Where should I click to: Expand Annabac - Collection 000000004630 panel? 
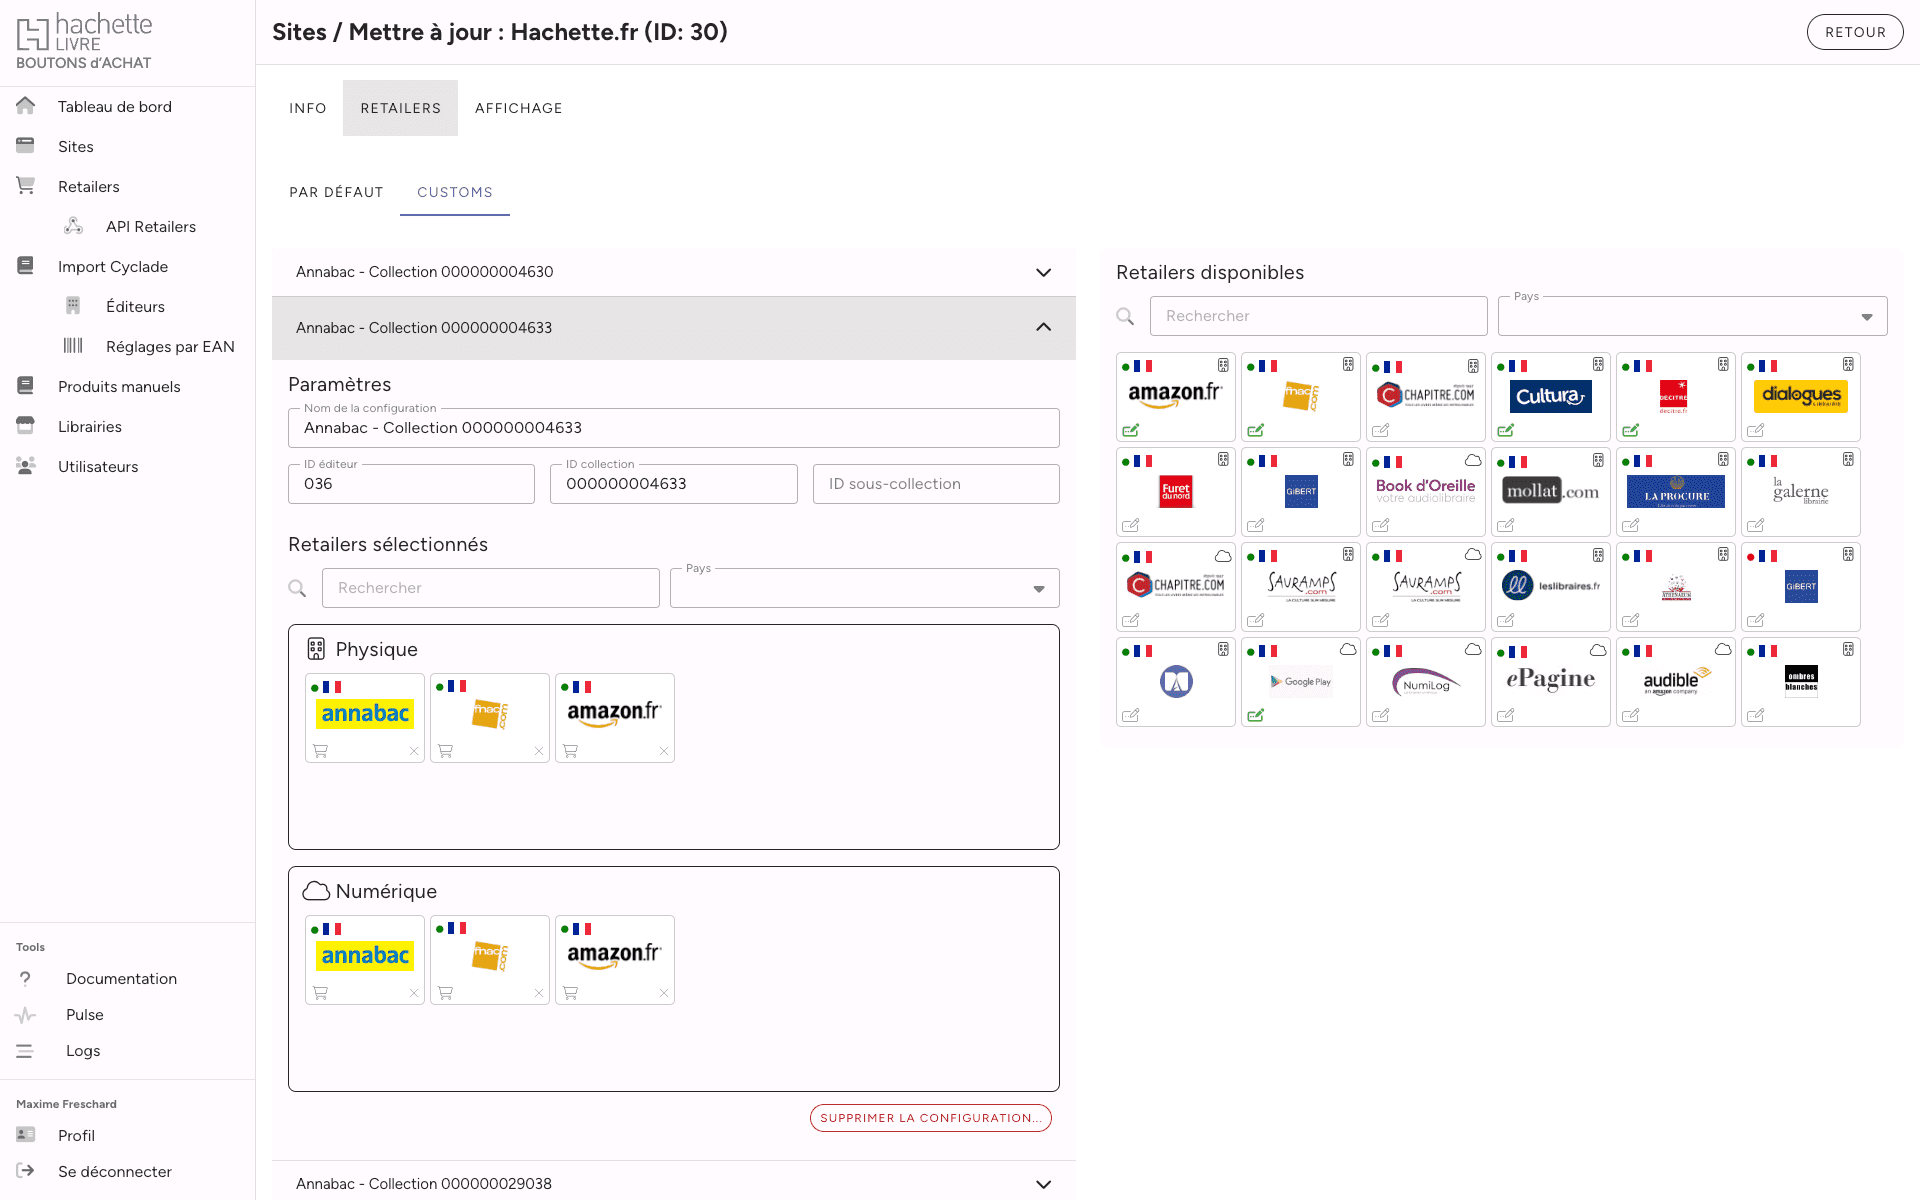point(674,272)
